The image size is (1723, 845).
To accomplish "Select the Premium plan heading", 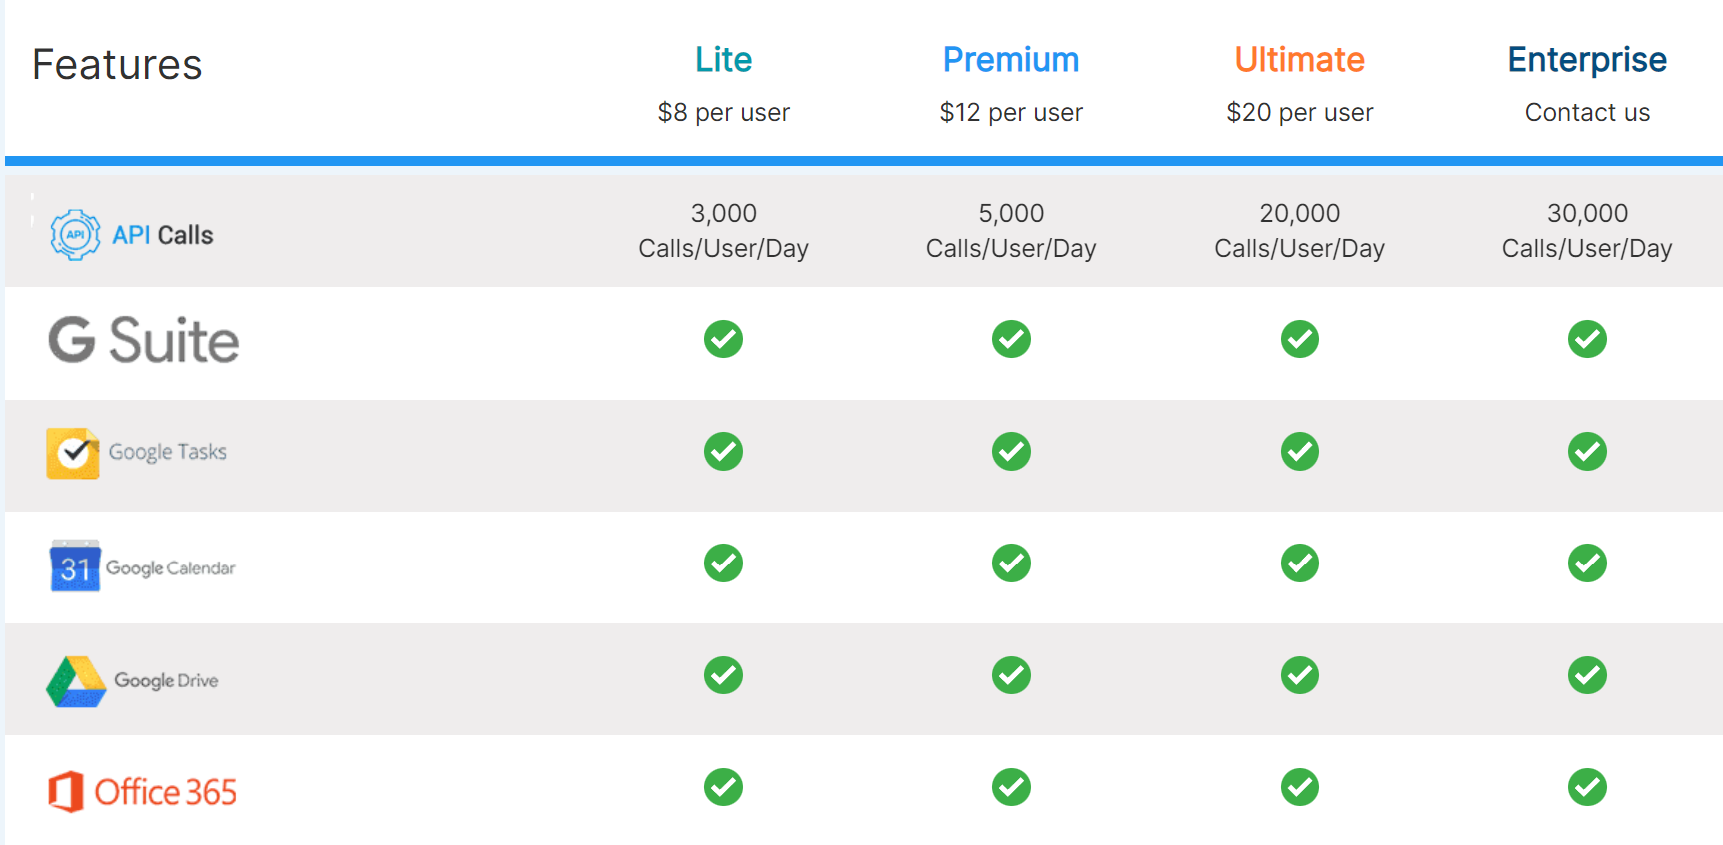I will [1011, 60].
